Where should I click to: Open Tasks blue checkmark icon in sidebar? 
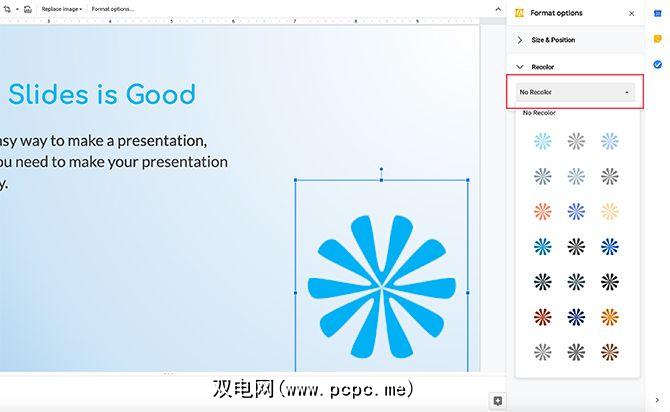point(658,65)
